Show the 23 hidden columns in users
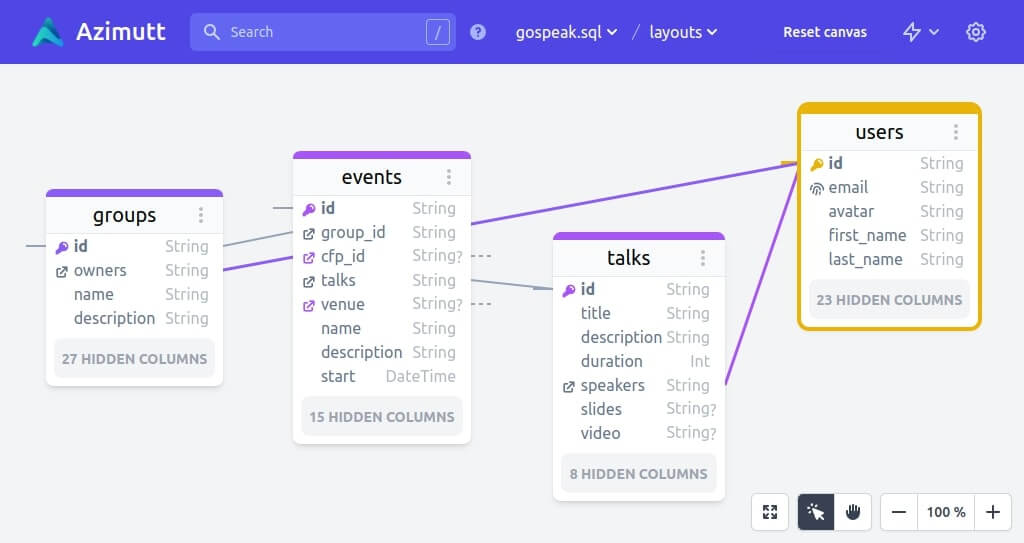 pos(889,300)
